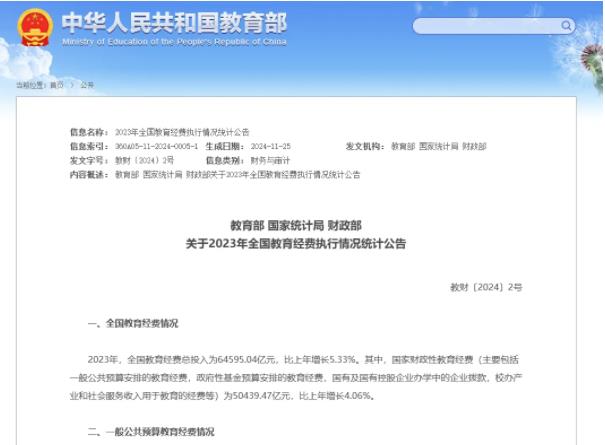This screenshot has width=605, height=445.
Task: Select info category 财务与审计
Action: point(270,160)
